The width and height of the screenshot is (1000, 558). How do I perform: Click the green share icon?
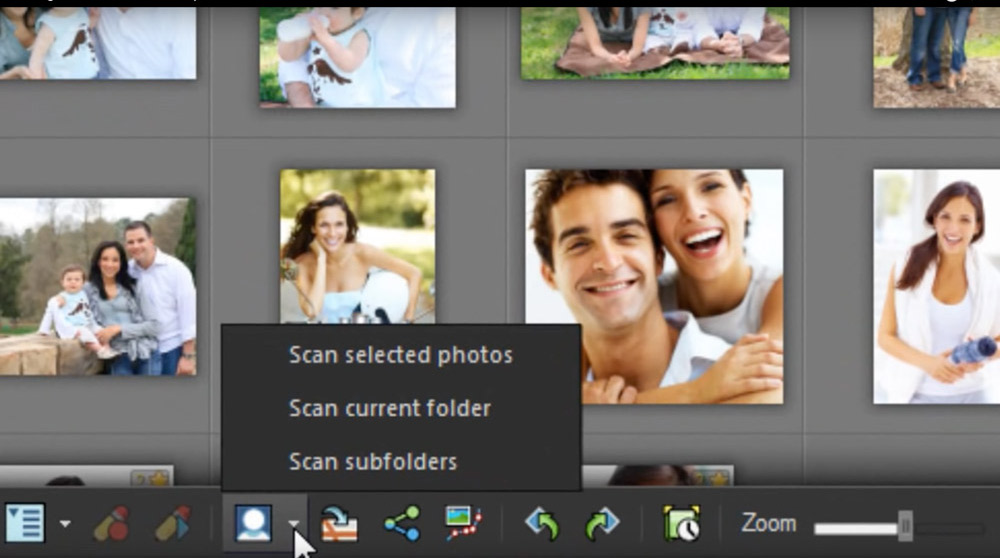tap(402, 524)
